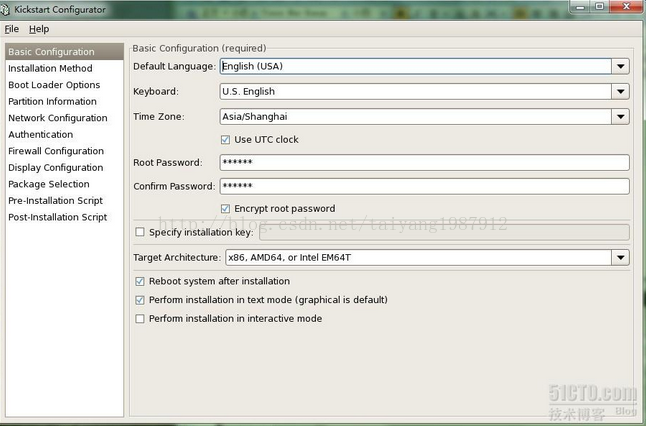Image resolution: width=646 pixels, height=426 pixels.
Task: Go to Installation Method section
Action: [x=65, y=68]
